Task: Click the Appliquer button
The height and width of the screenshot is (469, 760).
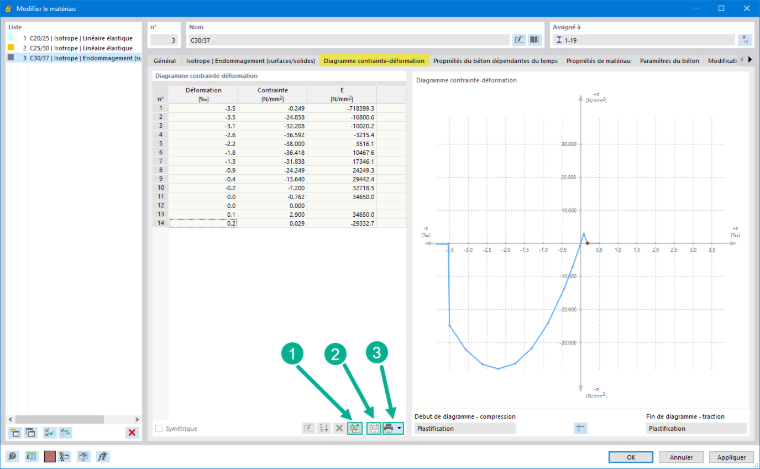Action: click(731, 457)
